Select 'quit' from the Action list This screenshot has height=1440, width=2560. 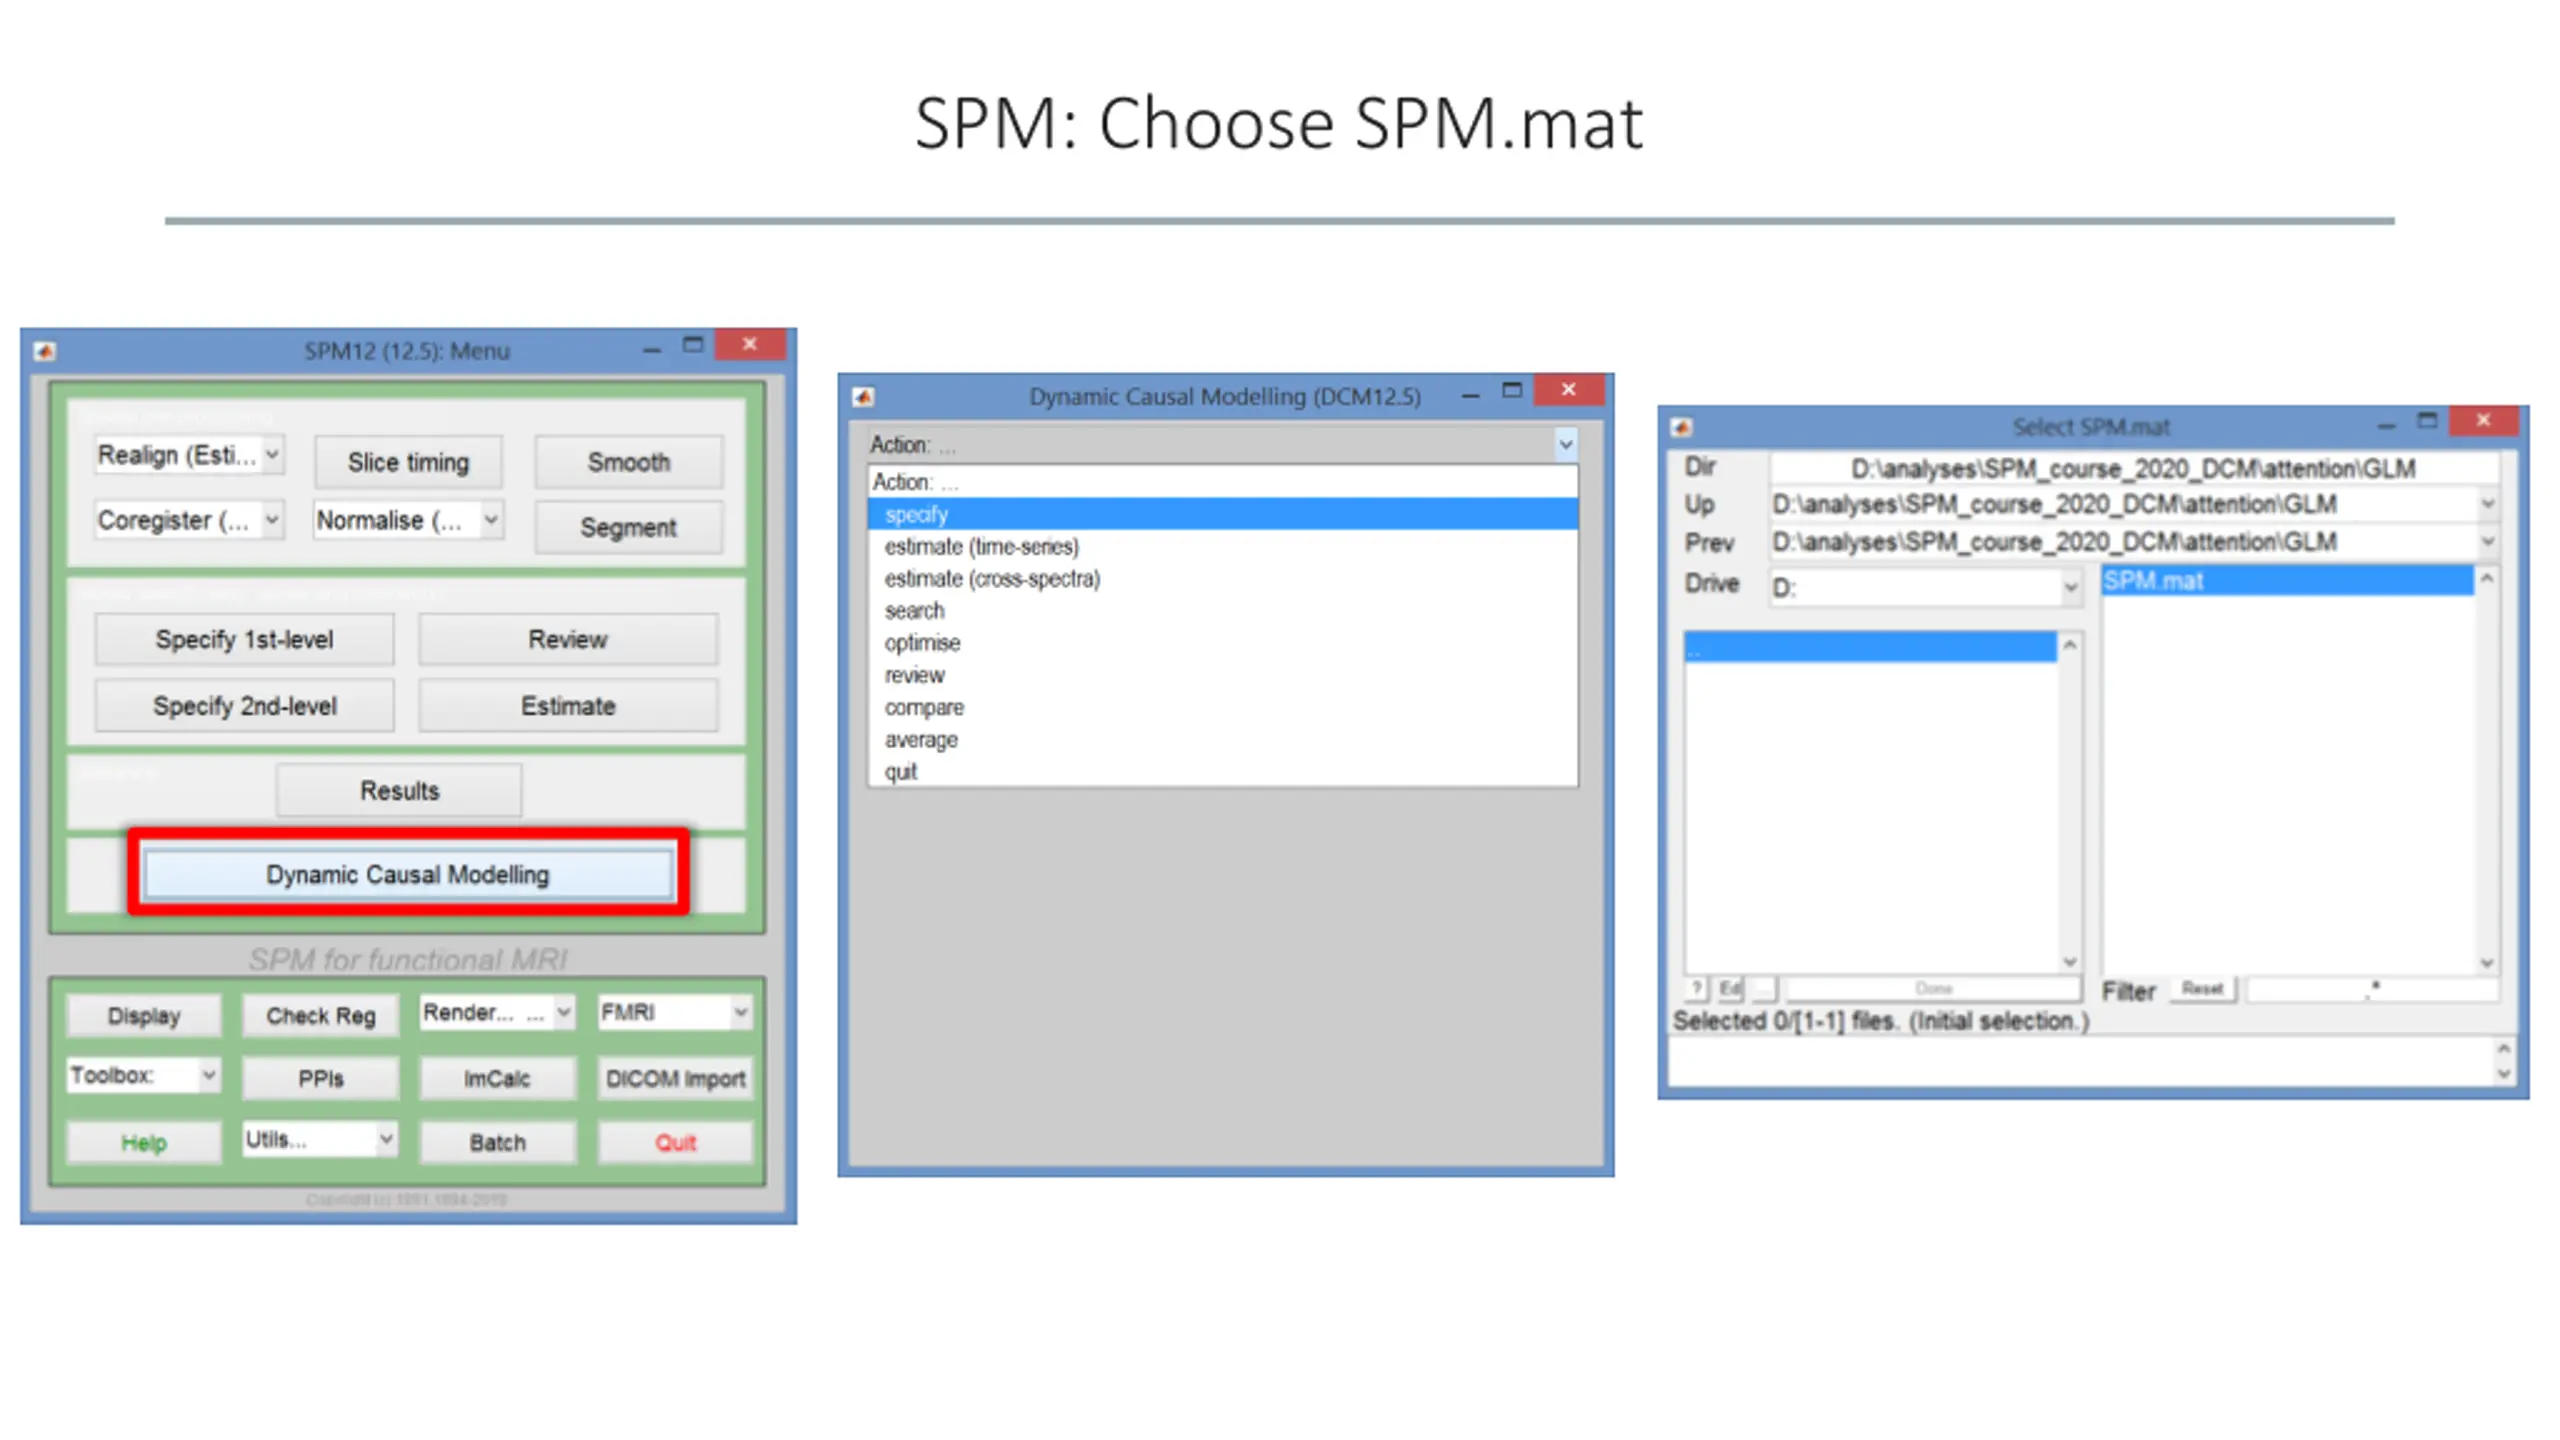coord(1222,771)
